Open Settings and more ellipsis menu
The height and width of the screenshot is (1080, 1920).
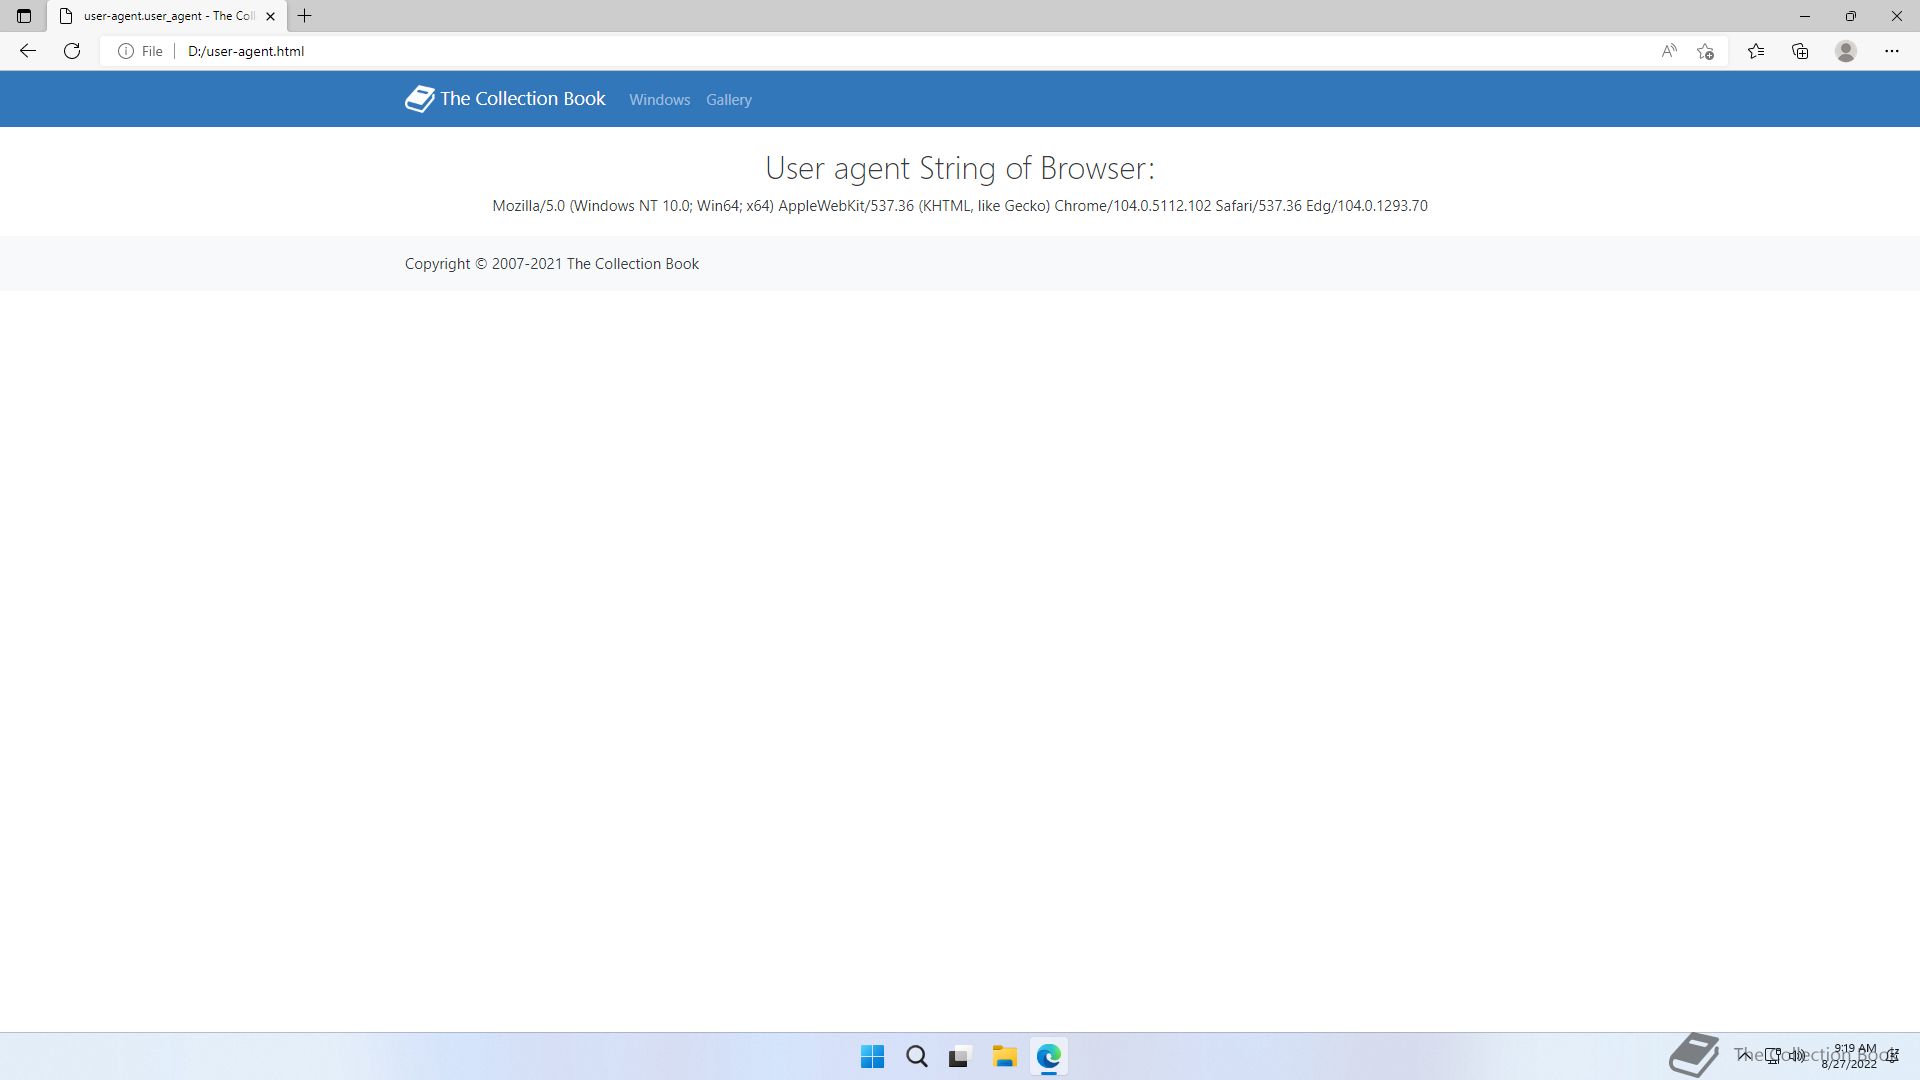[x=1891, y=51]
